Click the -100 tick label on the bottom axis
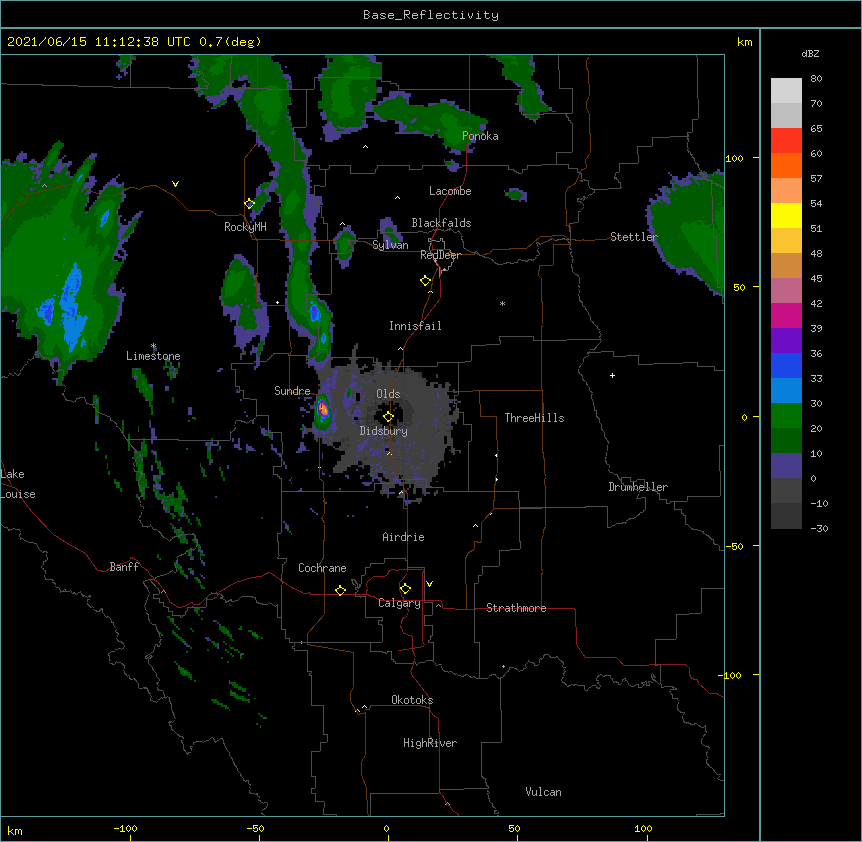 click(x=125, y=828)
